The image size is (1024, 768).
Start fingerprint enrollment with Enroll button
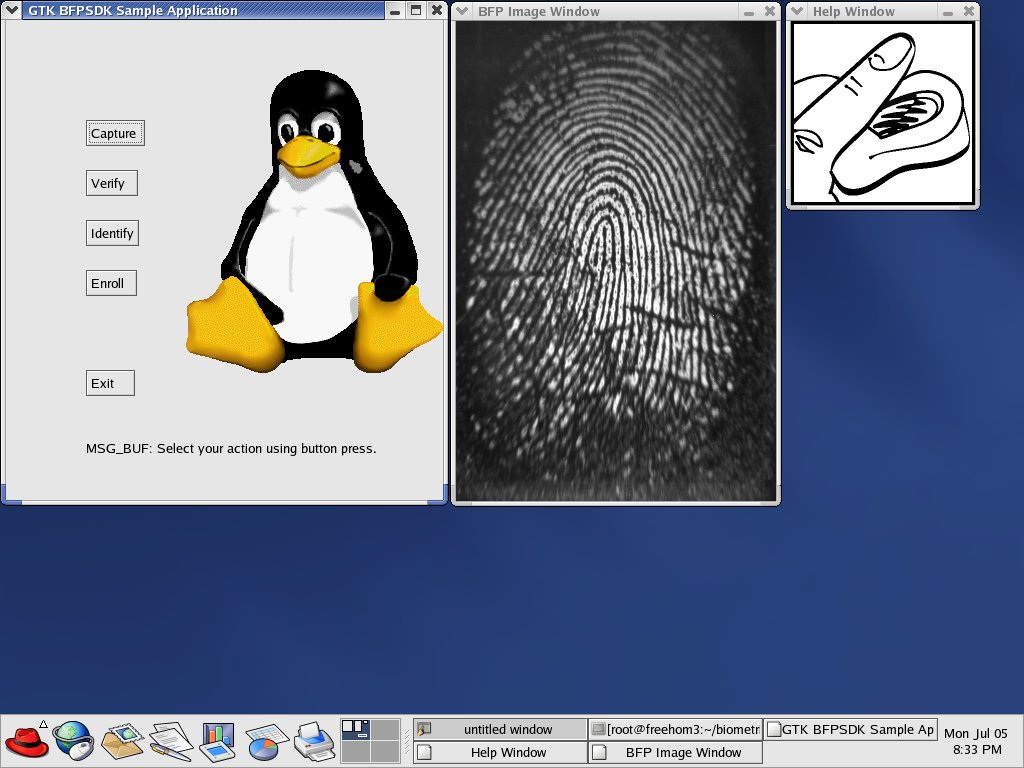[x=110, y=283]
